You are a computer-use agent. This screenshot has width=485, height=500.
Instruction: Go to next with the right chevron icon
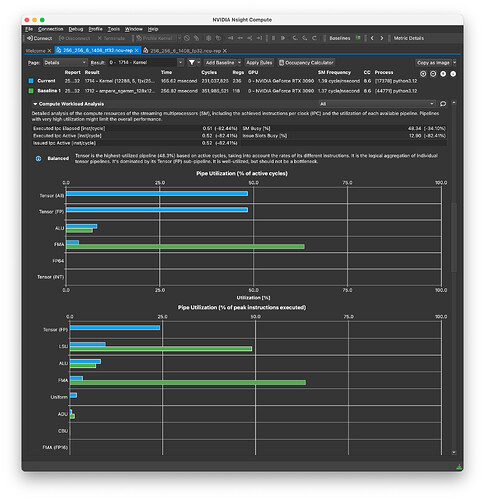pyautogui.click(x=382, y=38)
